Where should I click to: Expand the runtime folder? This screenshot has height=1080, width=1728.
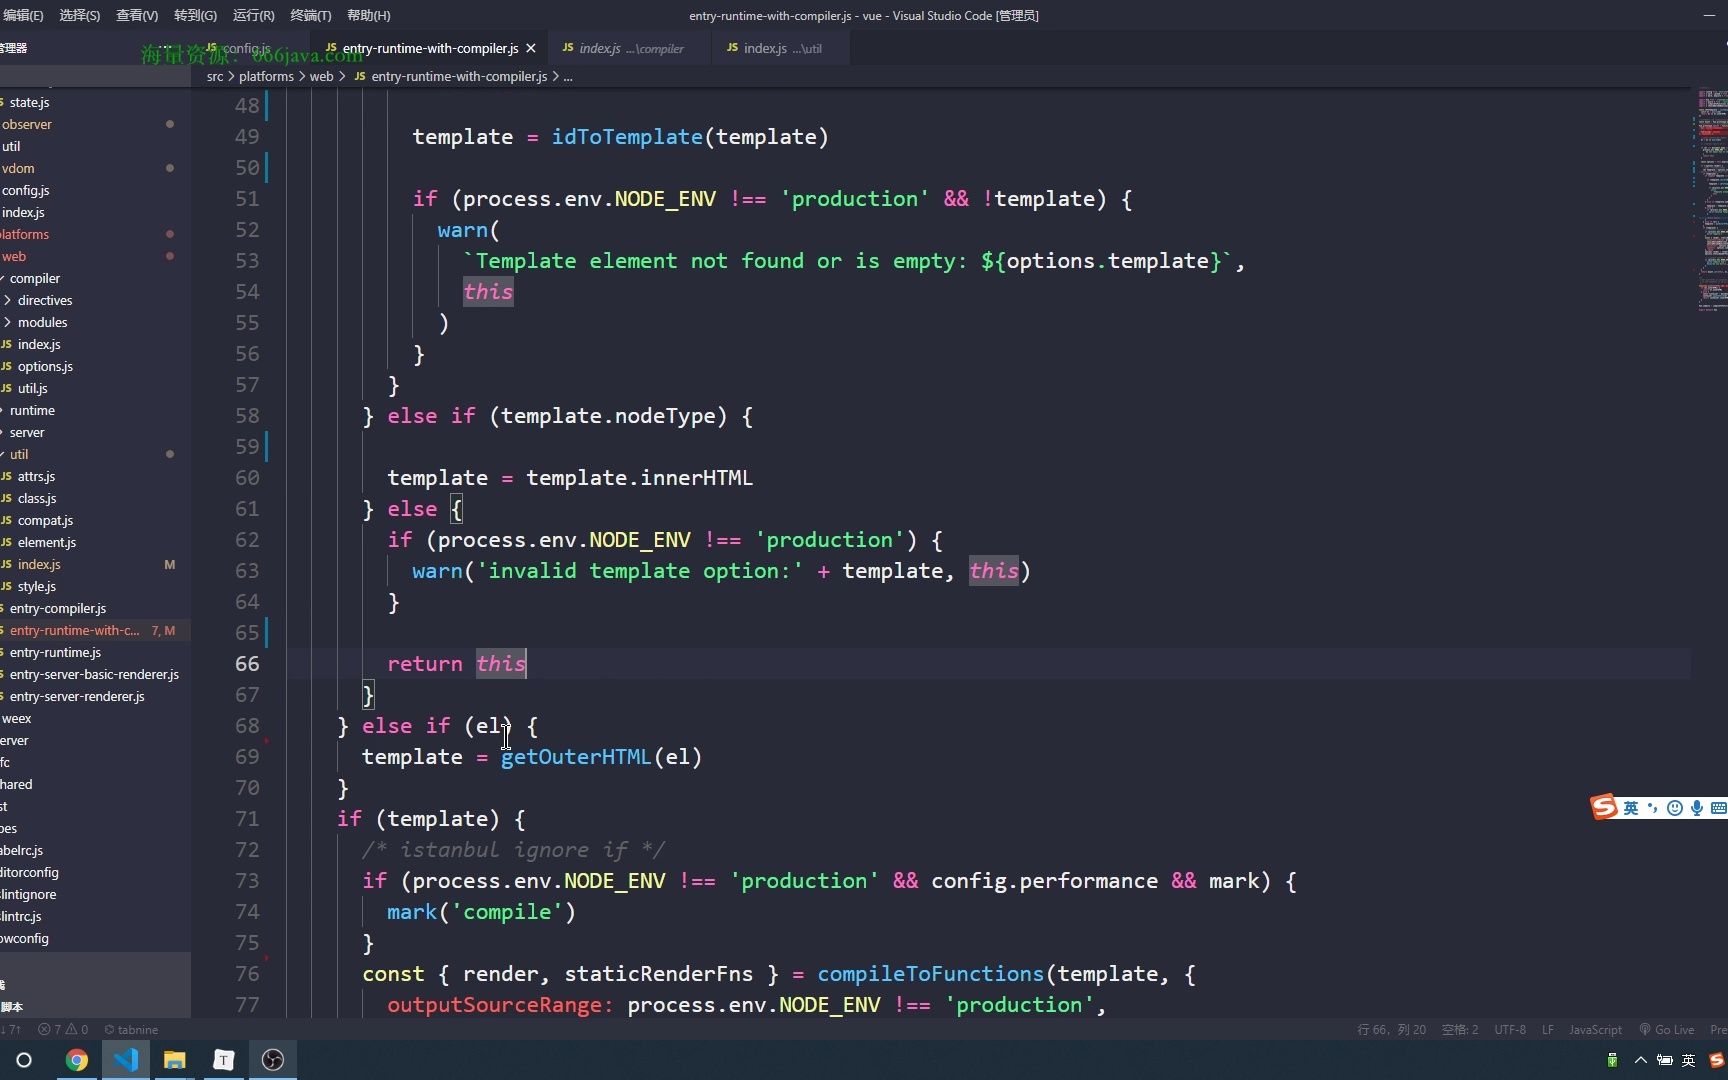click(x=32, y=410)
